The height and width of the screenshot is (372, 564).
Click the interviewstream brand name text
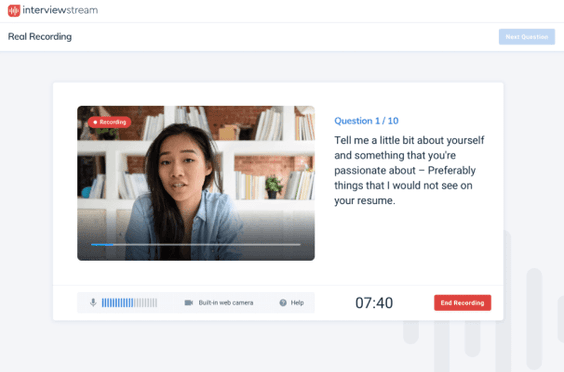coord(60,10)
